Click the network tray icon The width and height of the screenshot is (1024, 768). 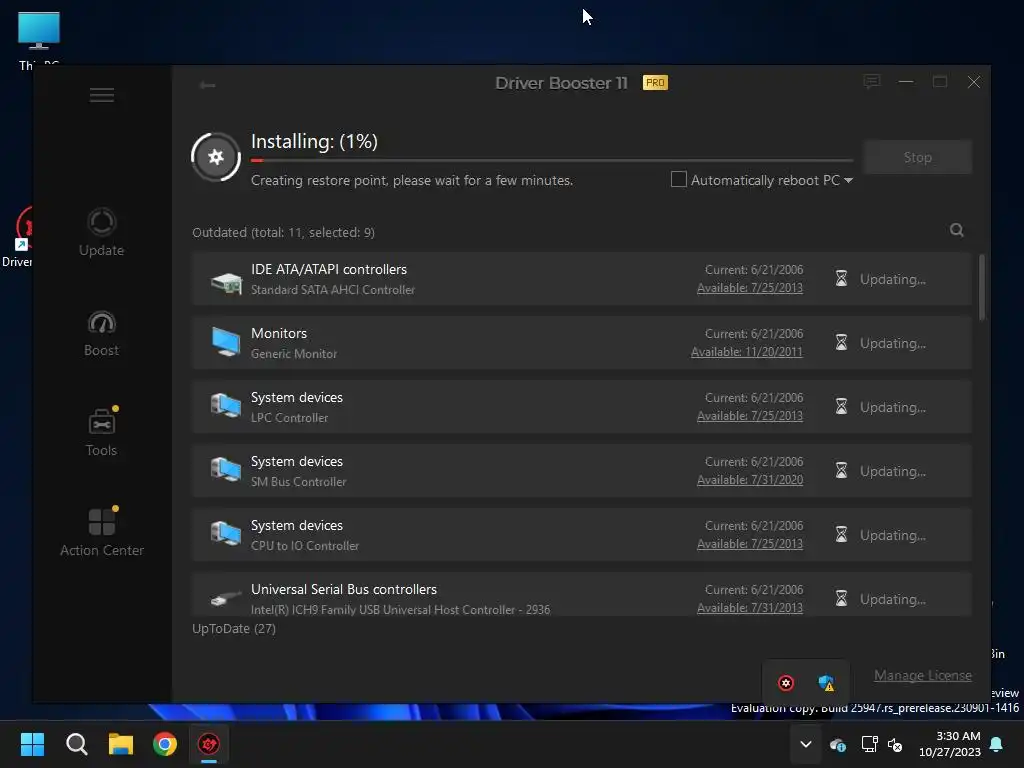coord(869,744)
